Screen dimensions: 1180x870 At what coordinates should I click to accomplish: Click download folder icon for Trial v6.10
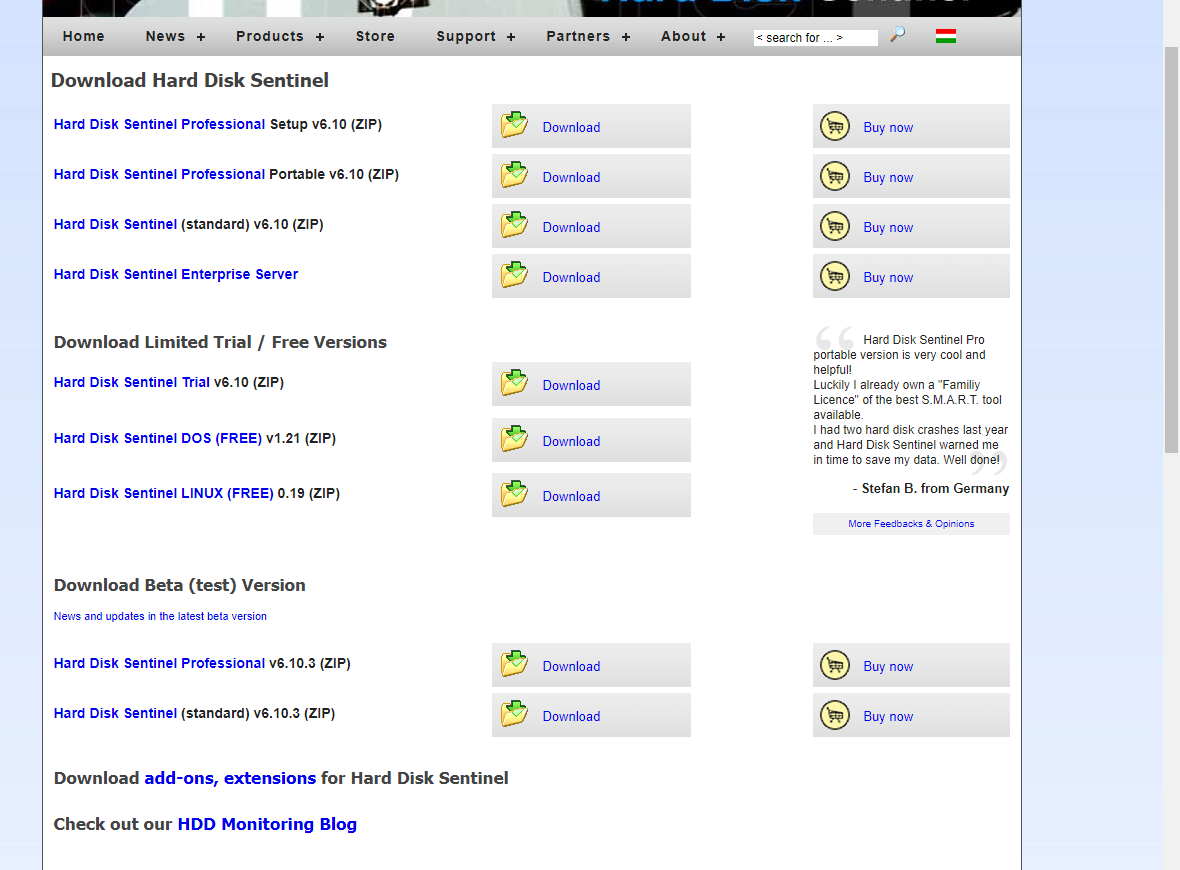click(515, 383)
